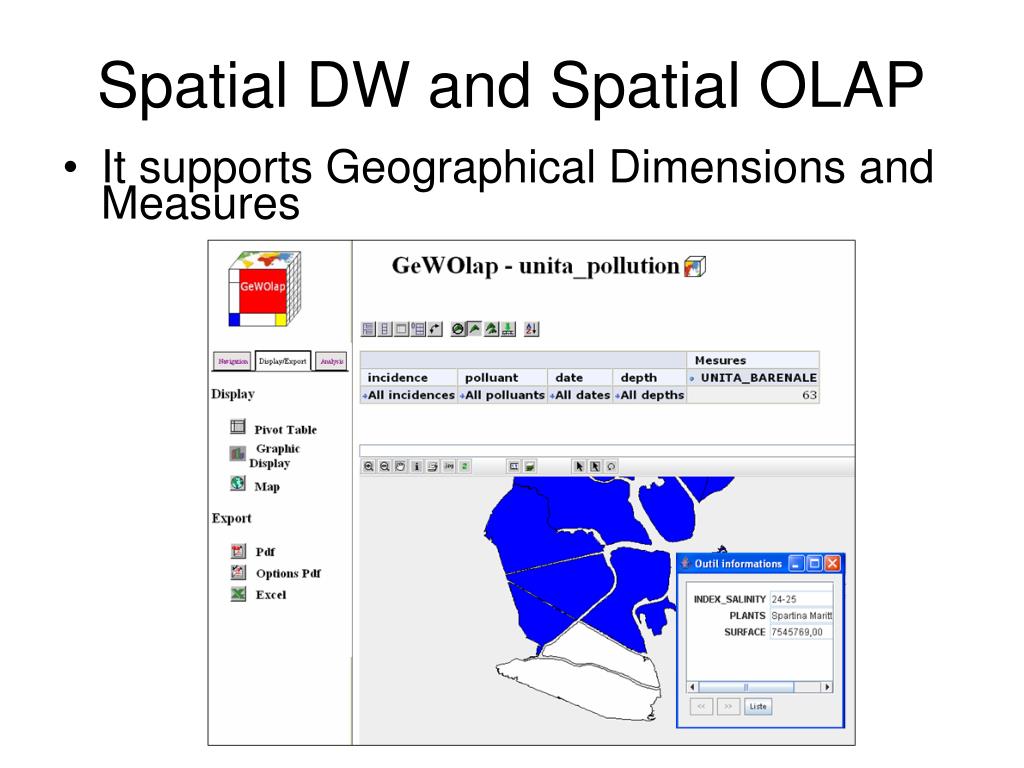Expand the UNITA_BARENALE measure
The width and height of the screenshot is (1024, 768).
692,378
